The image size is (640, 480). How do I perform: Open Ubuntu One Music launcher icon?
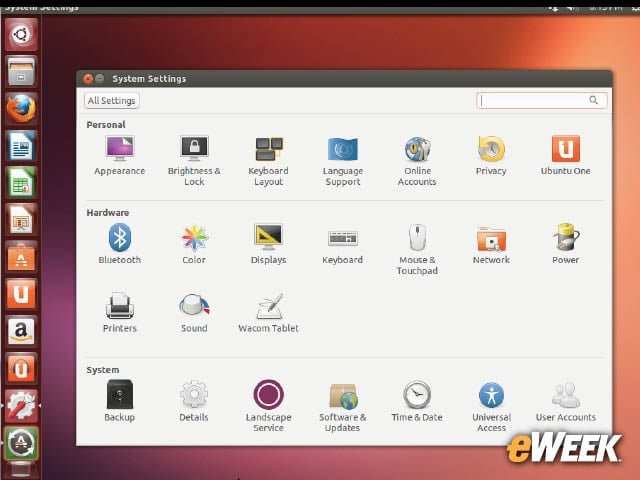(21, 368)
